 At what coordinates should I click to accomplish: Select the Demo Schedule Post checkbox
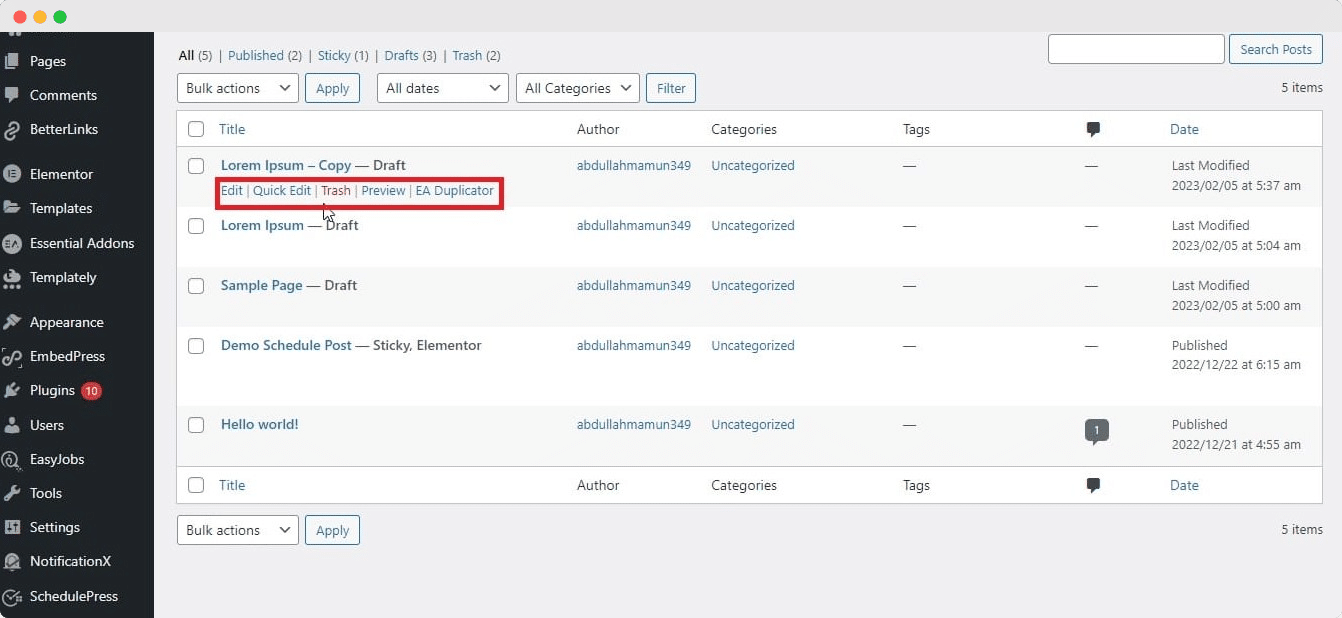tap(196, 345)
